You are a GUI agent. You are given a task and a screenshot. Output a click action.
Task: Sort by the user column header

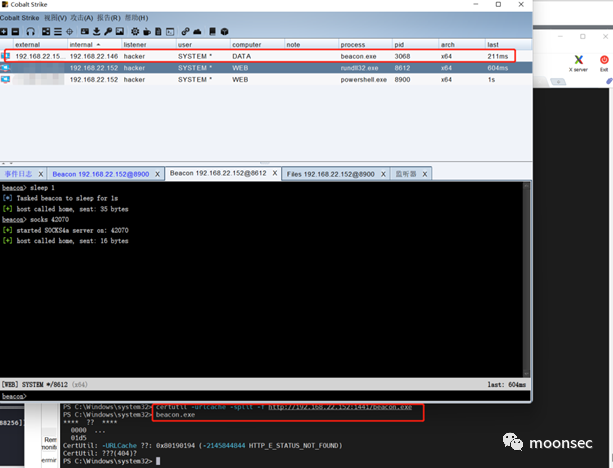click(x=203, y=45)
